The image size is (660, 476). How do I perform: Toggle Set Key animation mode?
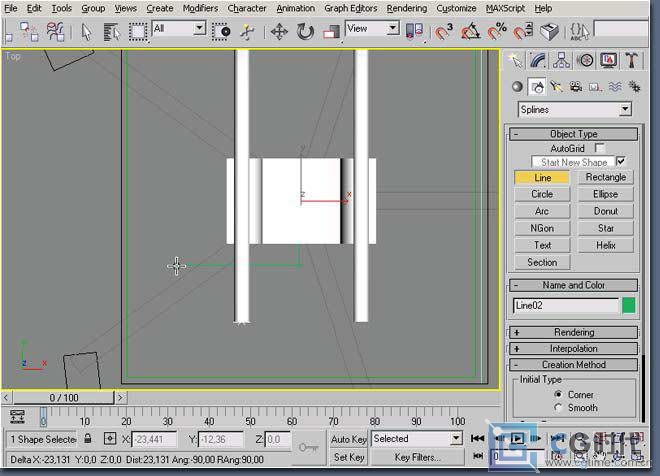[349, 457]
